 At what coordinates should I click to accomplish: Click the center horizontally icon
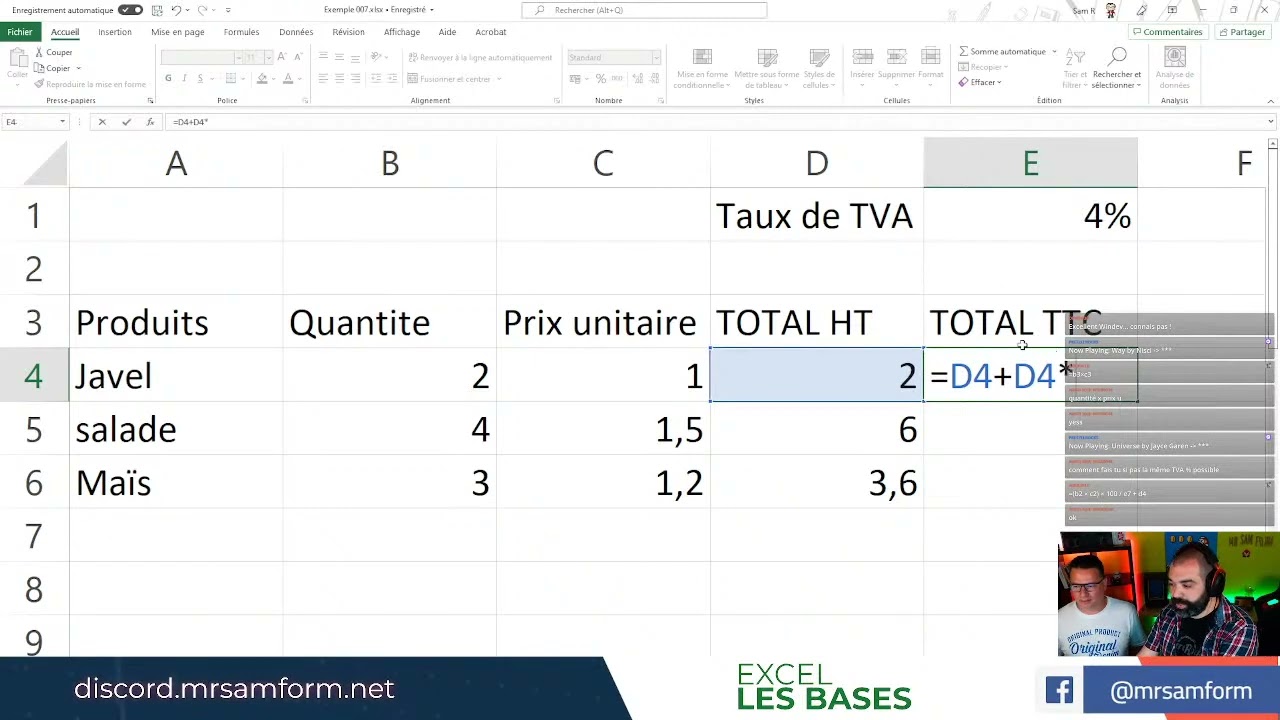pos(339,78)
